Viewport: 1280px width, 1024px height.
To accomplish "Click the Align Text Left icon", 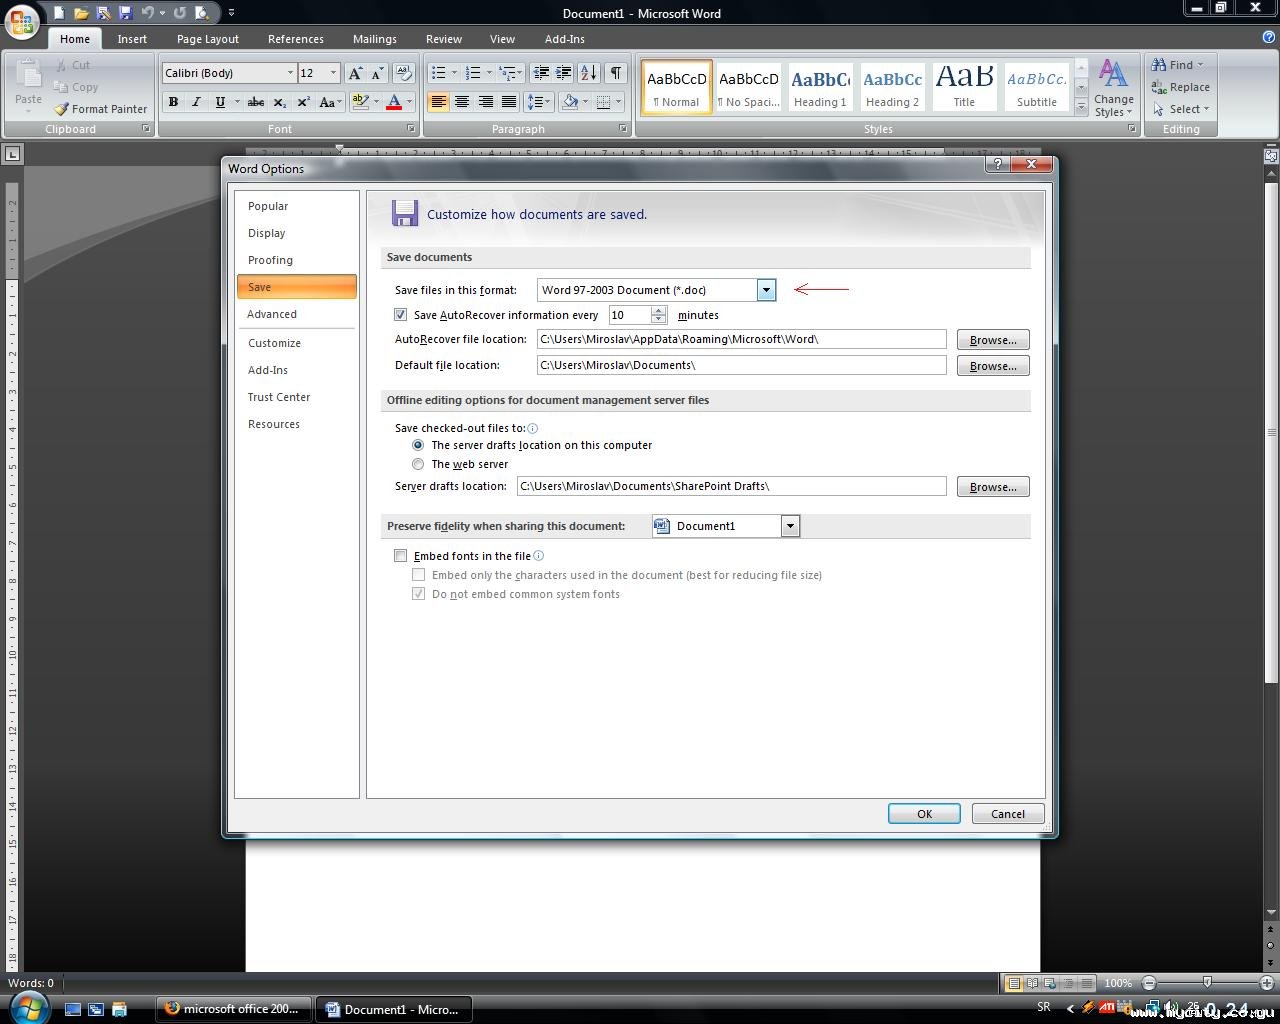I will pyautogui.click(x=438, y=102).
